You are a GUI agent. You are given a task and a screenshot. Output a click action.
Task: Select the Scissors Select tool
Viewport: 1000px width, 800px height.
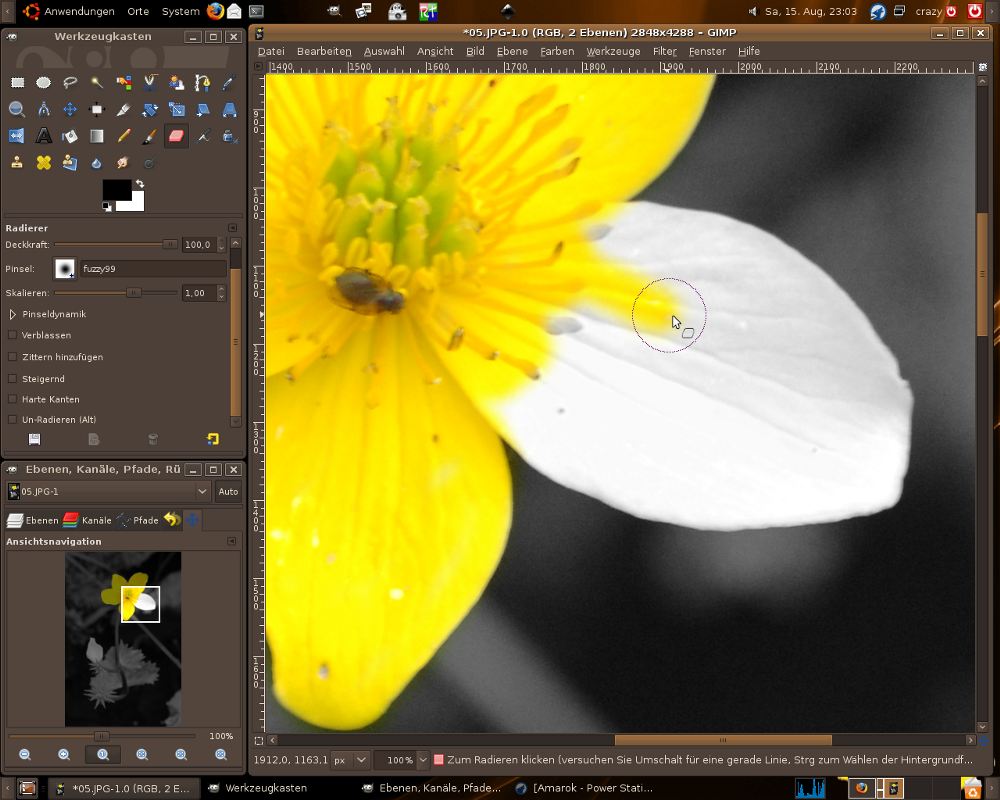coord(150,82)
